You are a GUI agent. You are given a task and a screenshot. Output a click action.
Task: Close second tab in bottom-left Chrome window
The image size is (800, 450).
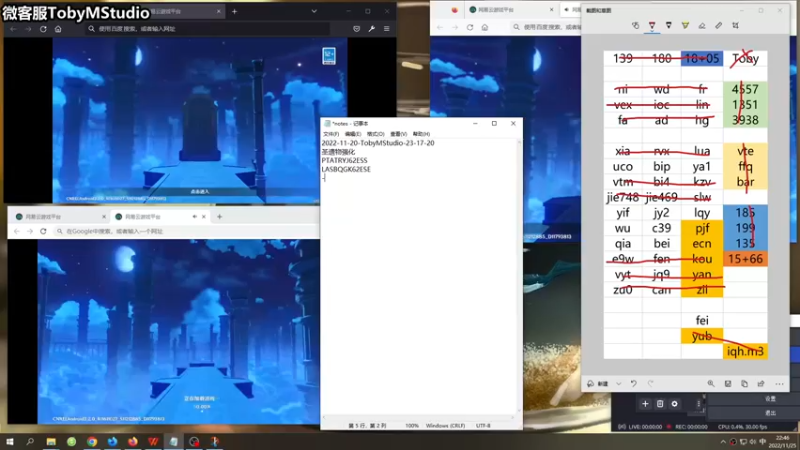coord(204,217)
